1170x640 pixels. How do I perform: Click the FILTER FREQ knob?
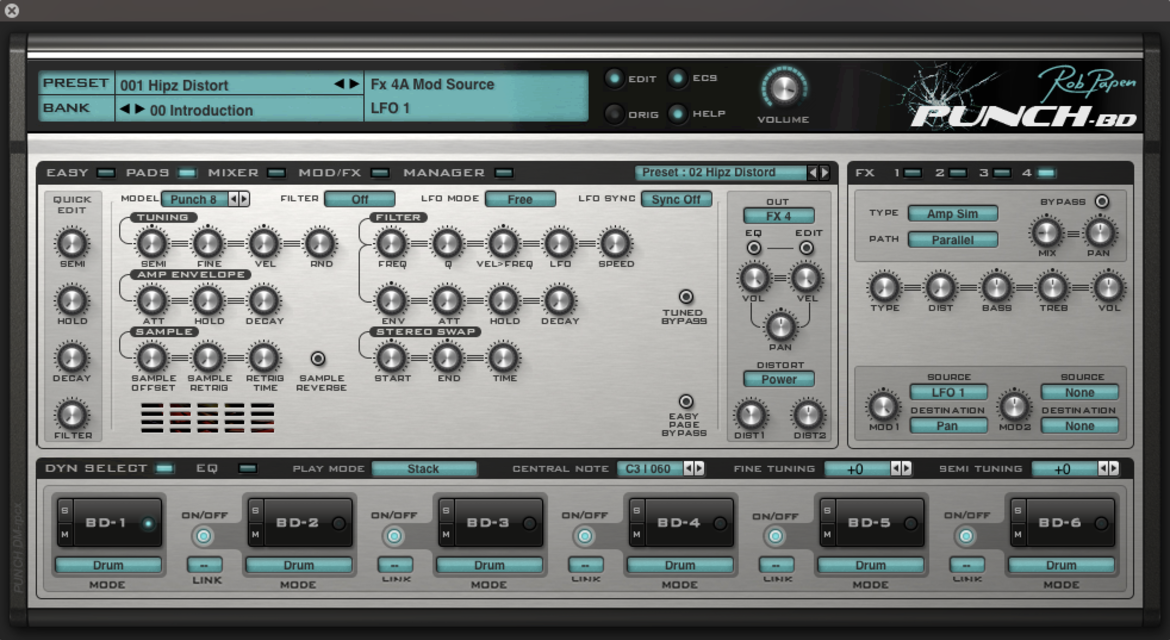[391, 242]
